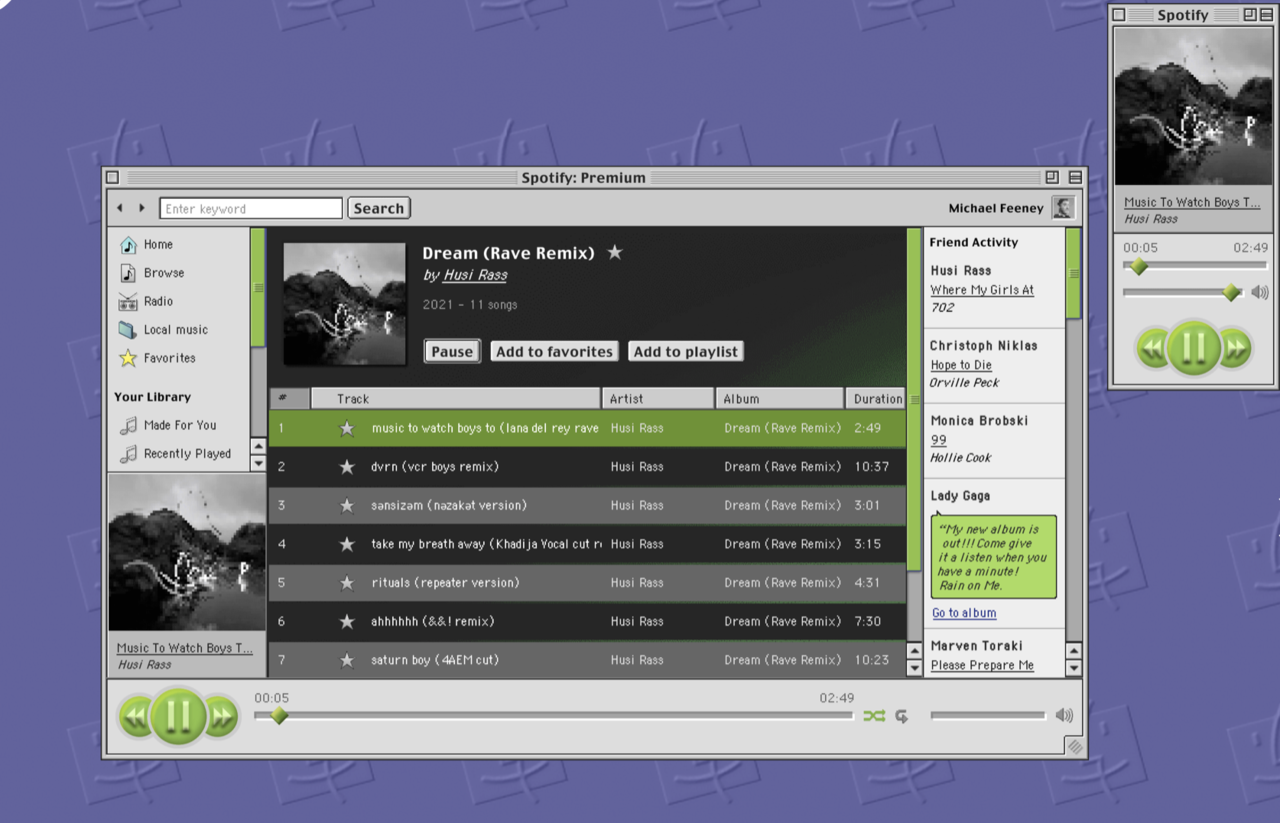
Task: Navigate back with the left arrow
Action: pyautogui.click(x=120, y=208)
